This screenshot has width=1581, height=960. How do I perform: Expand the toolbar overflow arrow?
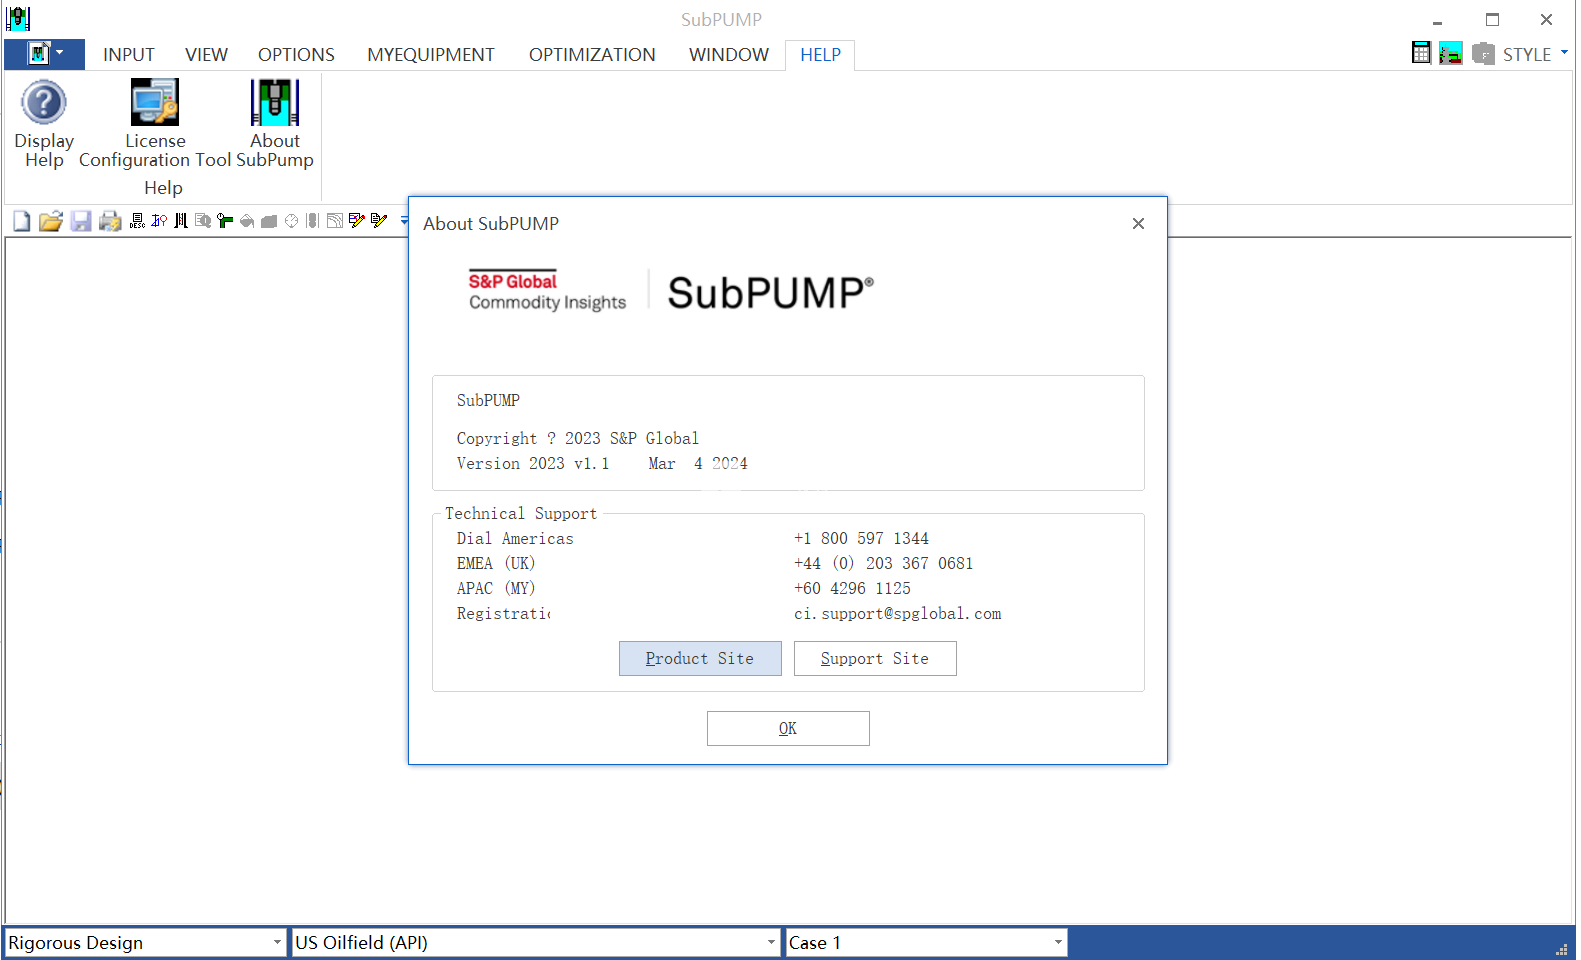coord(403,221)
